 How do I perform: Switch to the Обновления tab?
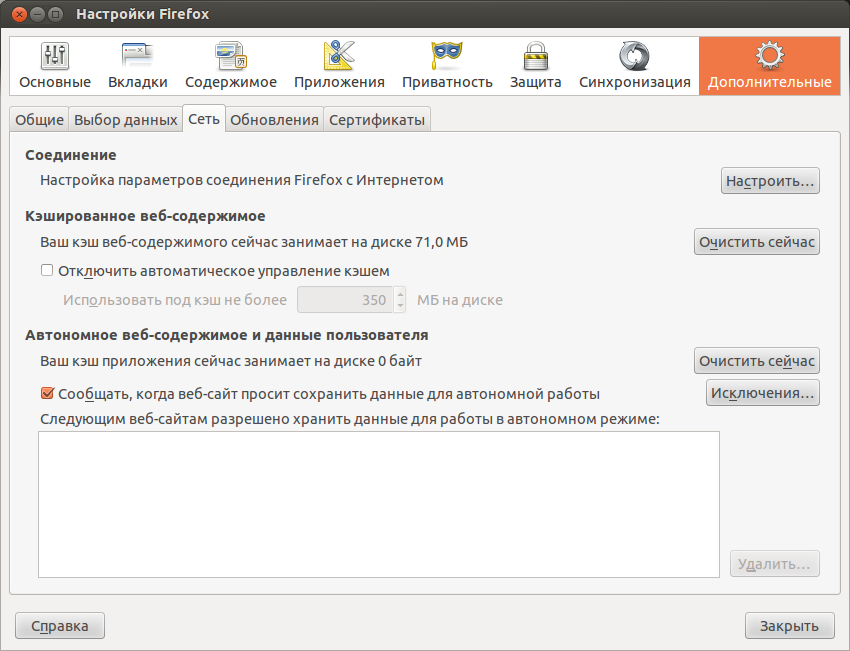click(274, 120)
